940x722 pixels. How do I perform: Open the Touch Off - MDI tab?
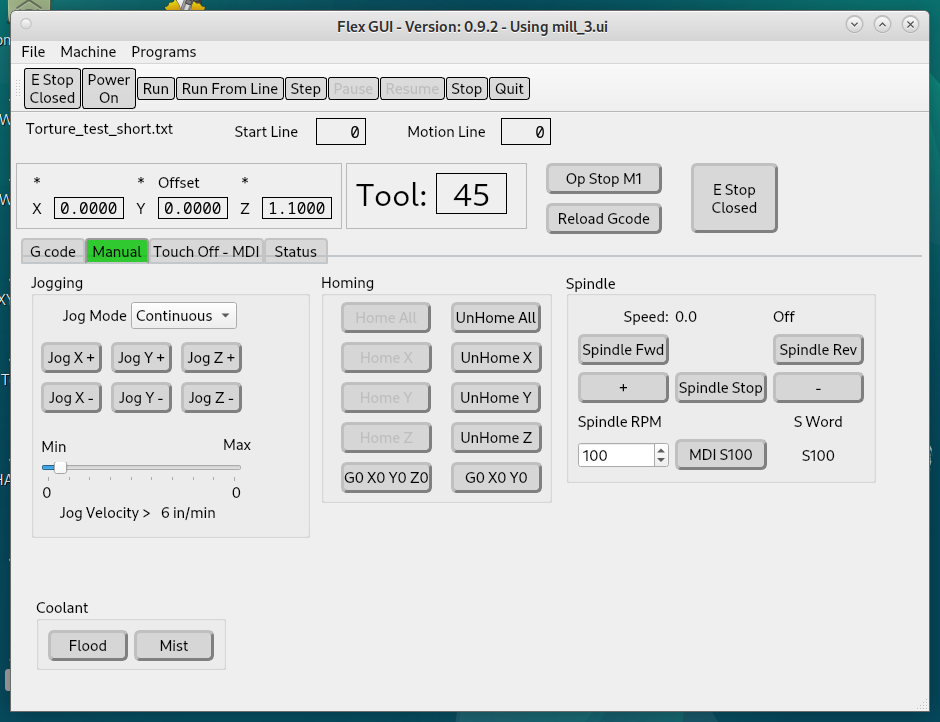(x=206, y=251)
